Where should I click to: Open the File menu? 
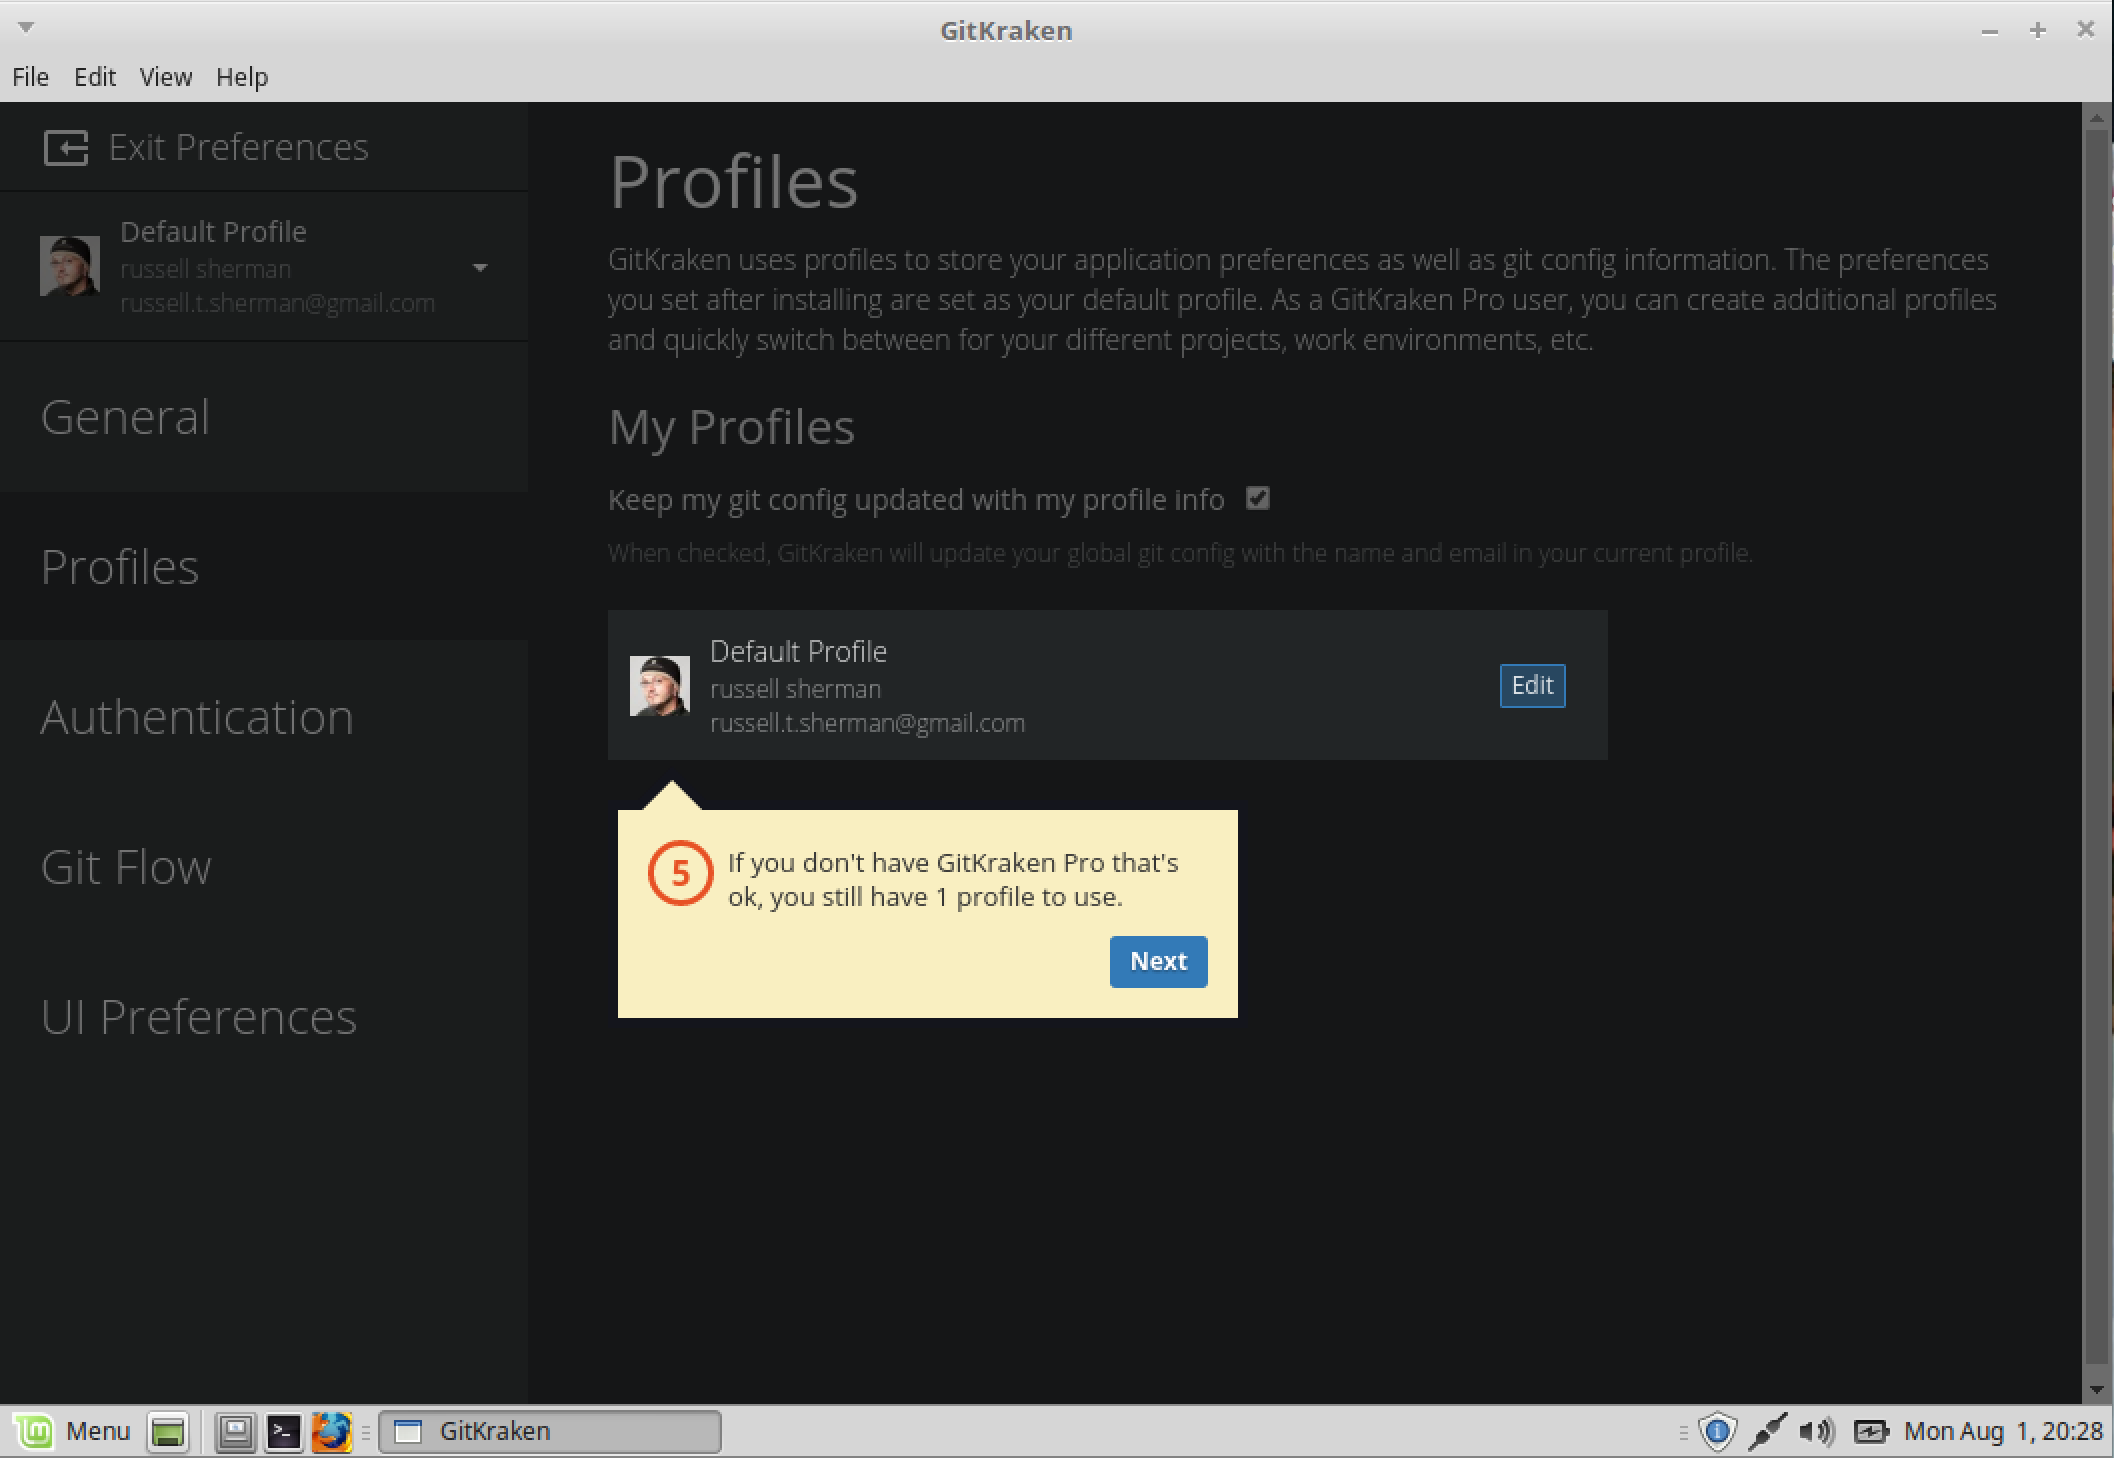(30, 77)
